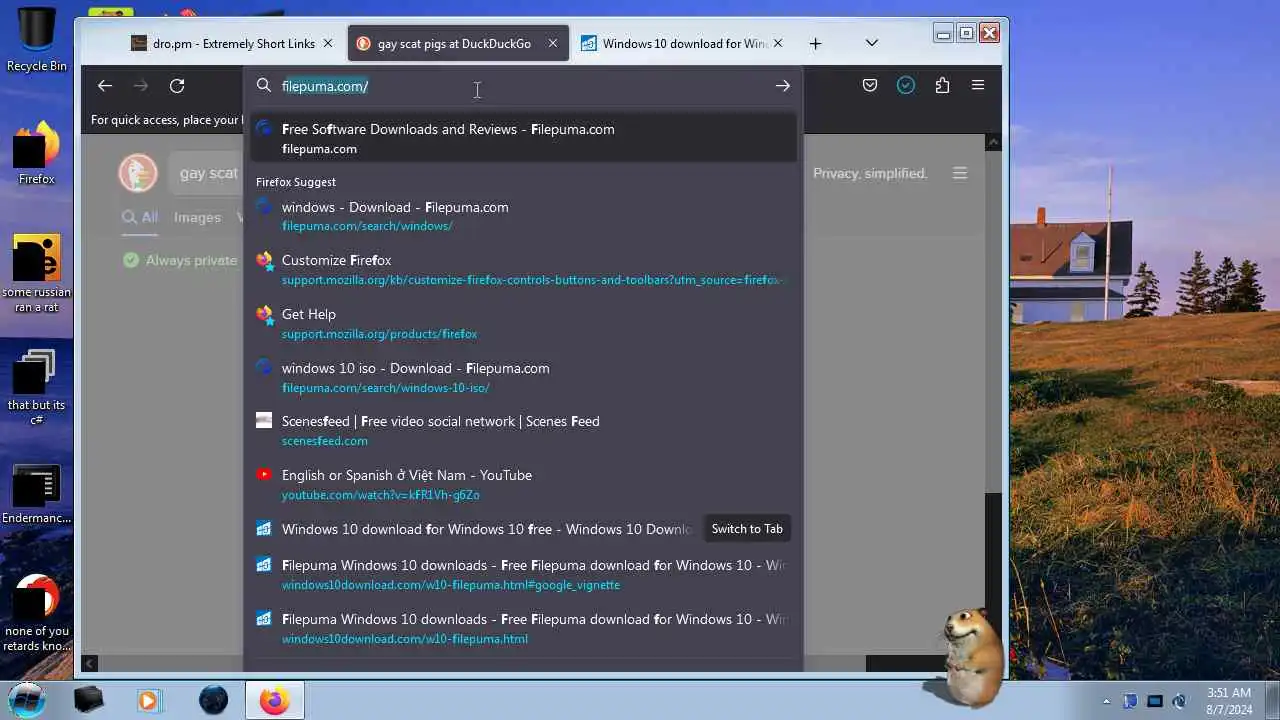Open the taskbar clock showing 3:51 AM

point(1229,700)
